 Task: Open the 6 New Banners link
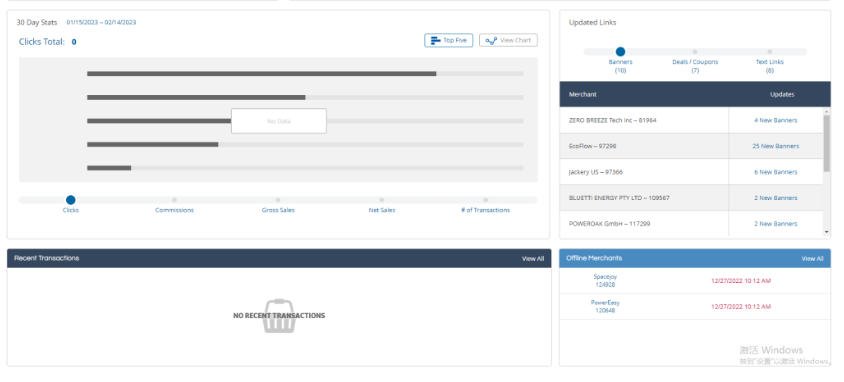[x=776, y=172]
